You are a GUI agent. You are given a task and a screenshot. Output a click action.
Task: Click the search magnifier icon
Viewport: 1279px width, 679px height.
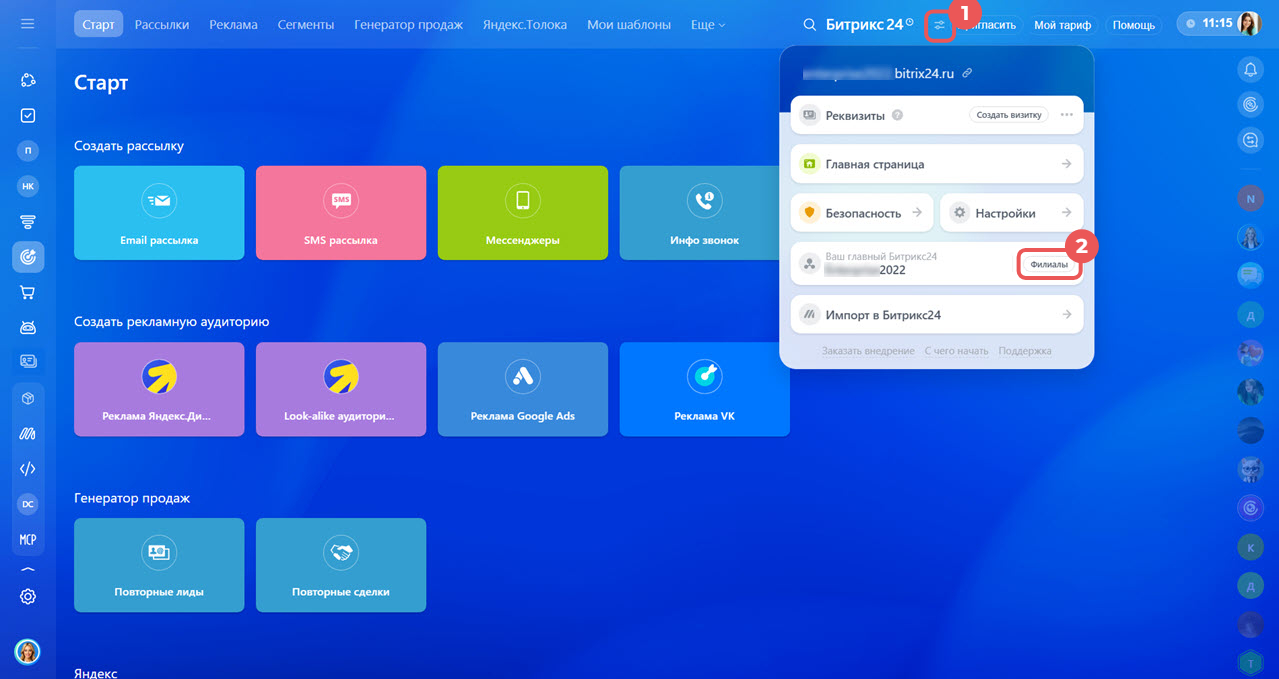(810, 25)
